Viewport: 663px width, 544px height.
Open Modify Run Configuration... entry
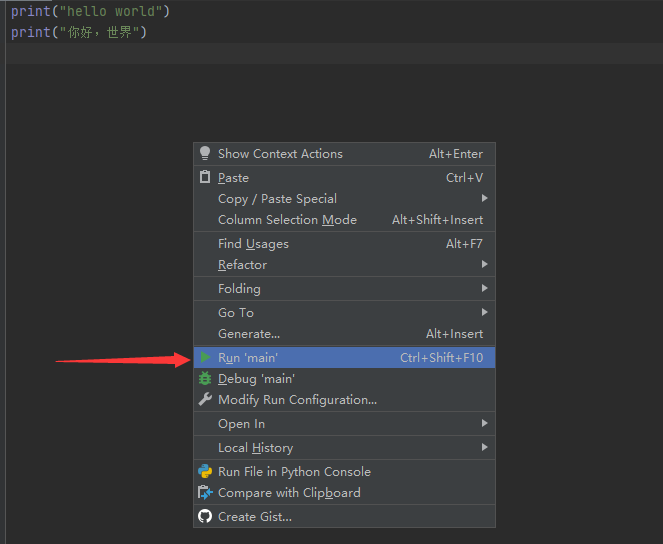tap(344, 400)
